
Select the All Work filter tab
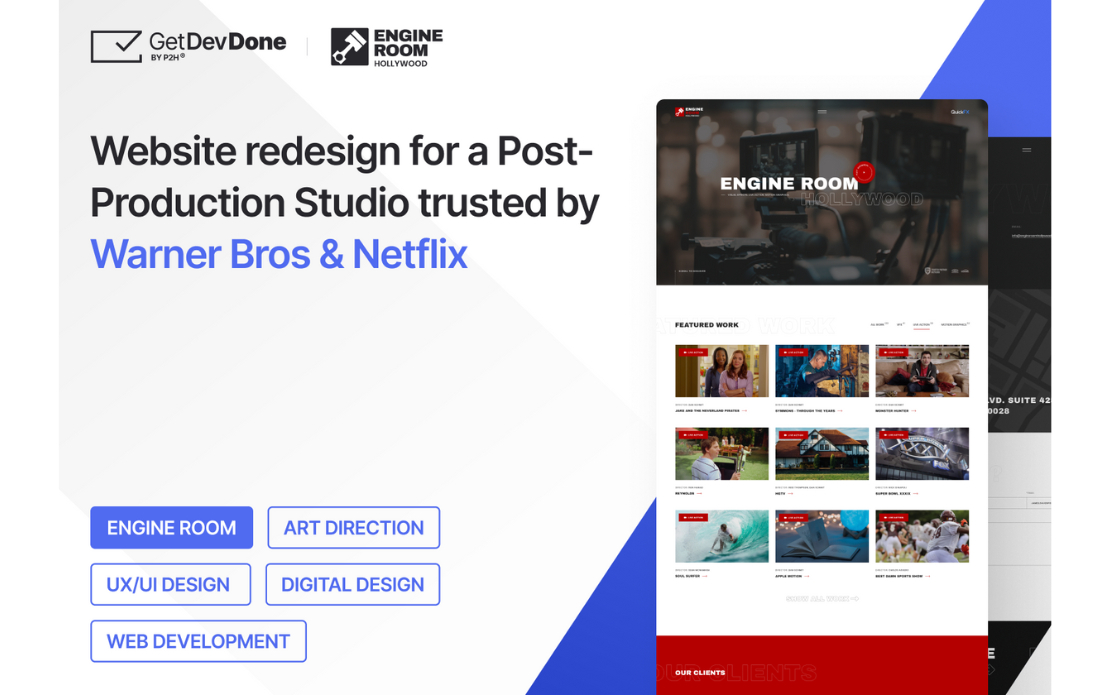point(879,324)
